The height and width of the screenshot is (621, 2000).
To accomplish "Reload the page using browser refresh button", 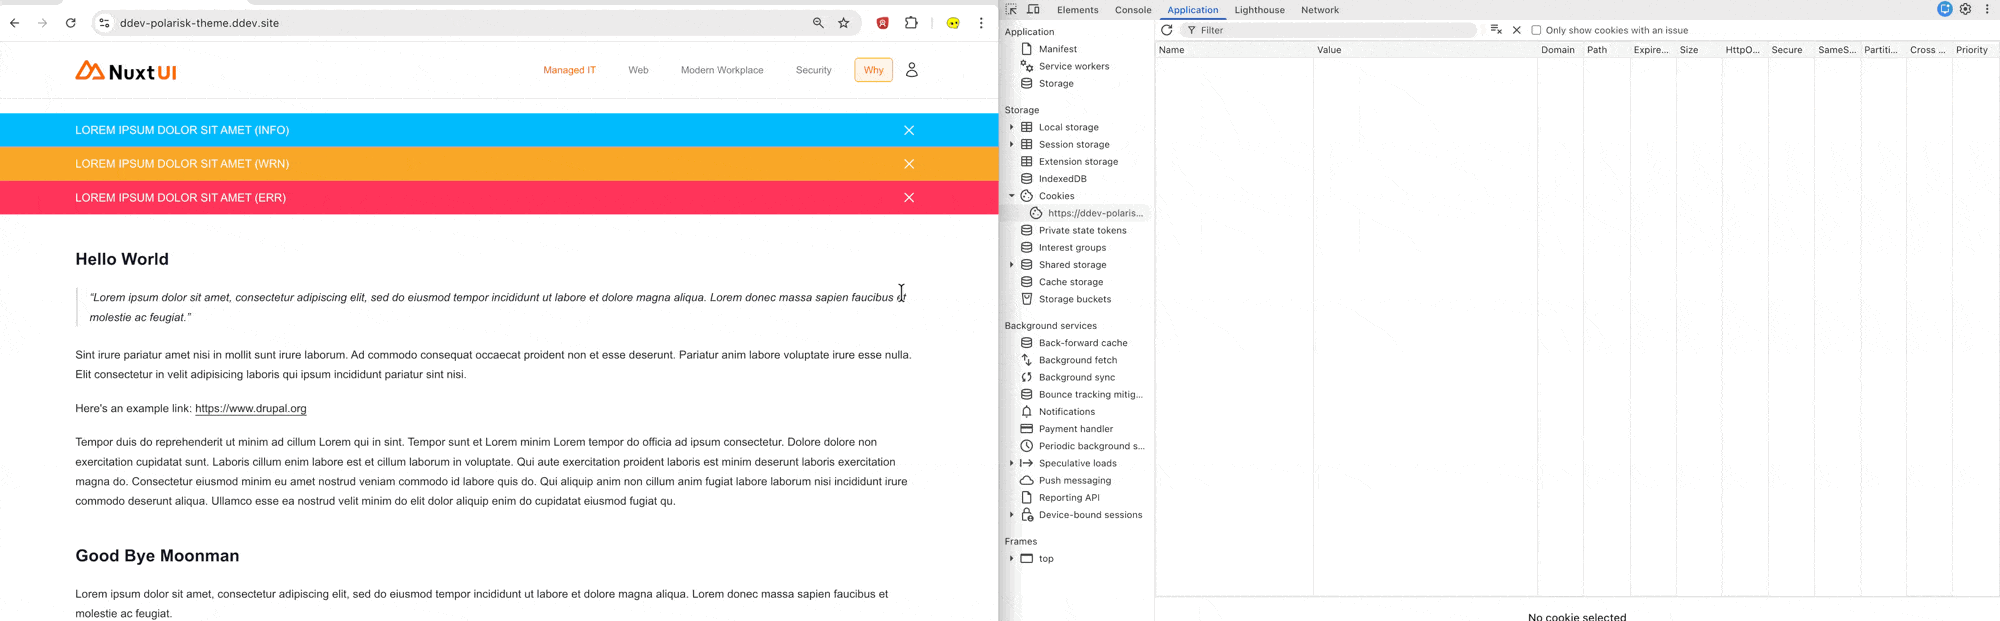I will pos(71,23).
